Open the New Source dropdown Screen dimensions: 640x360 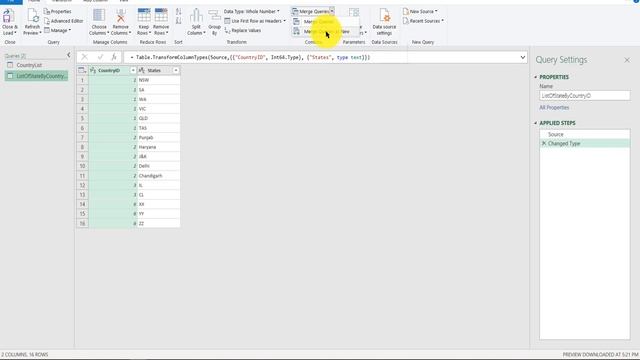click(420, 11)
